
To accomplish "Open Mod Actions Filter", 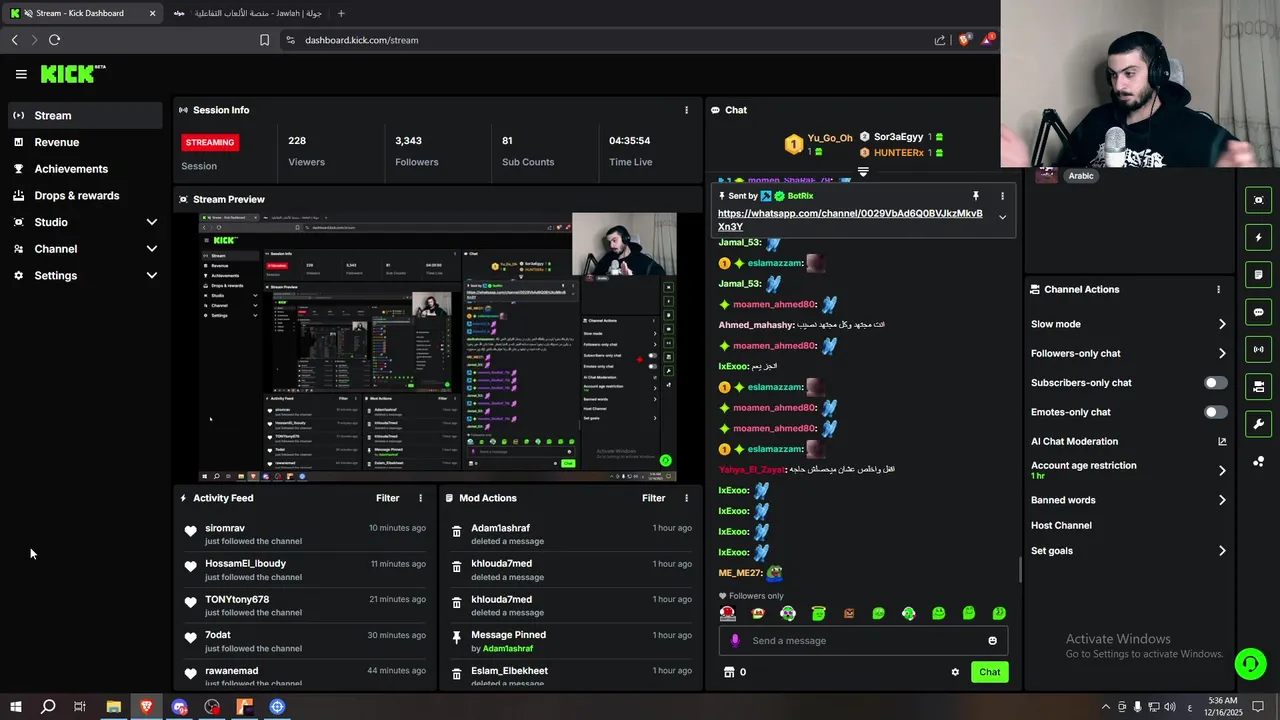I will 653,498.
